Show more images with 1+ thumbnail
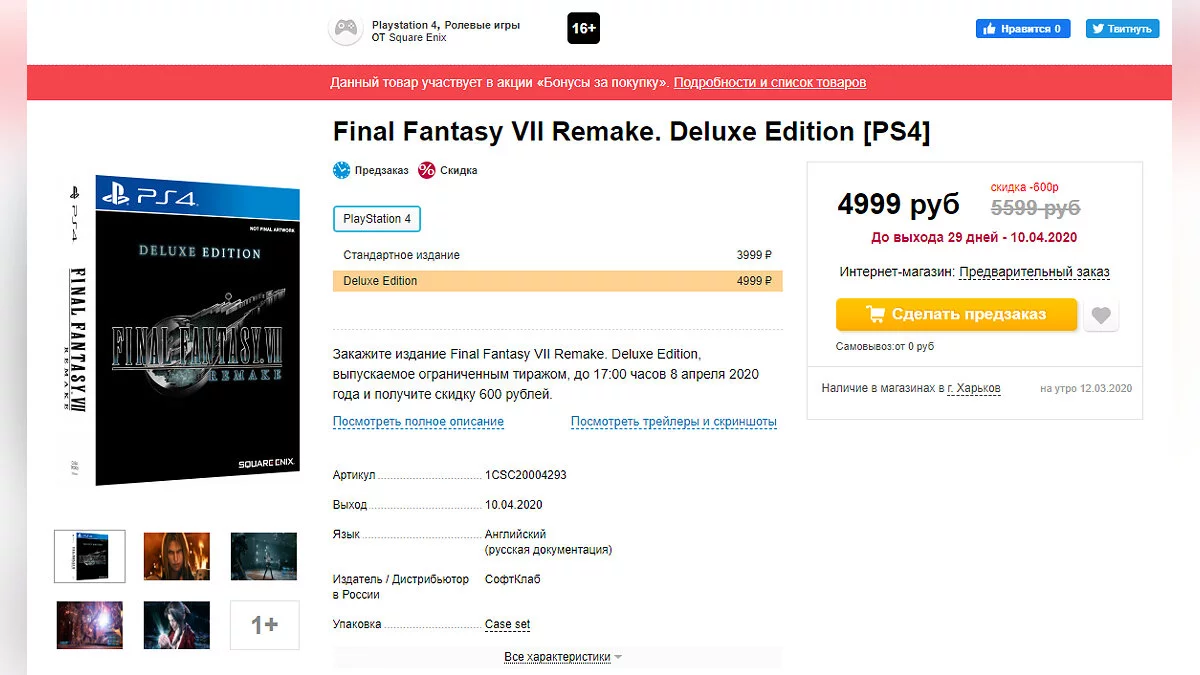 (264, 625)
